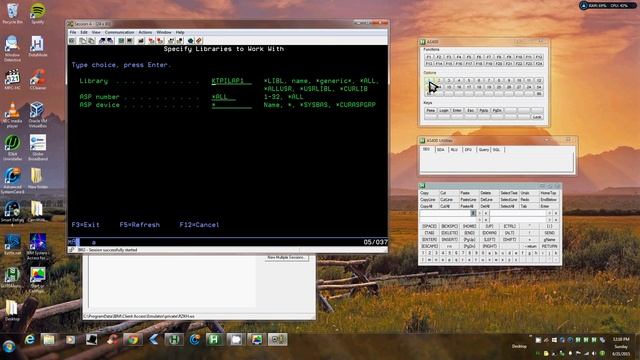Image resolution: width=640 pixels, height=360 pixels.
Task: Click the [CTRL] key button
Action: 509,226
